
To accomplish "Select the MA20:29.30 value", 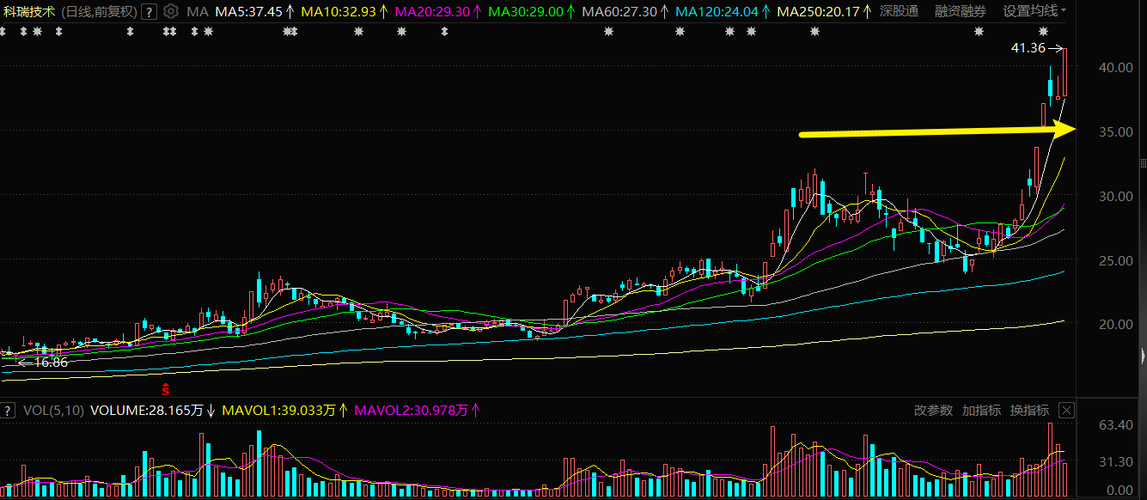I will [431, 11].
